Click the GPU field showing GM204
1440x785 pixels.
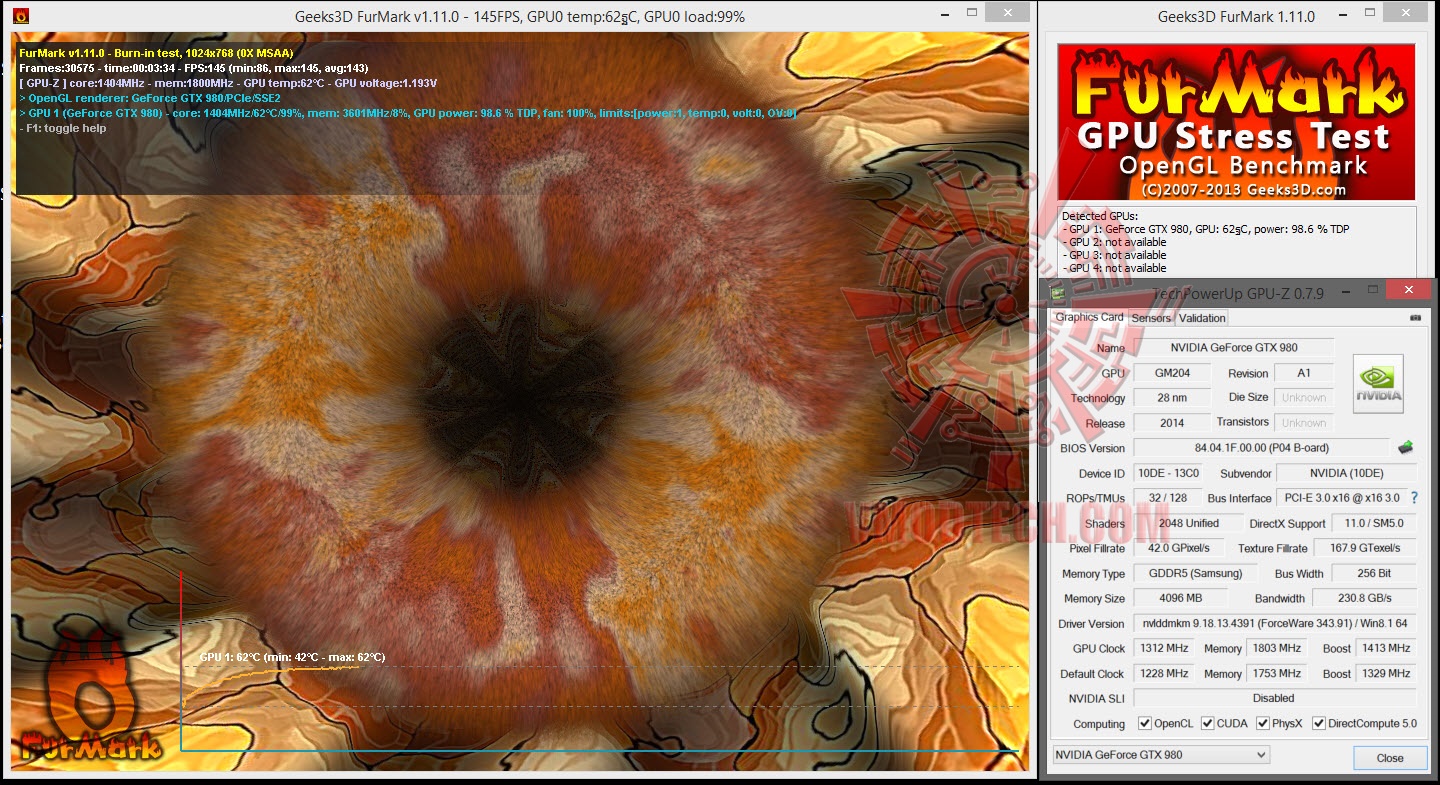tap(1171, 373)
